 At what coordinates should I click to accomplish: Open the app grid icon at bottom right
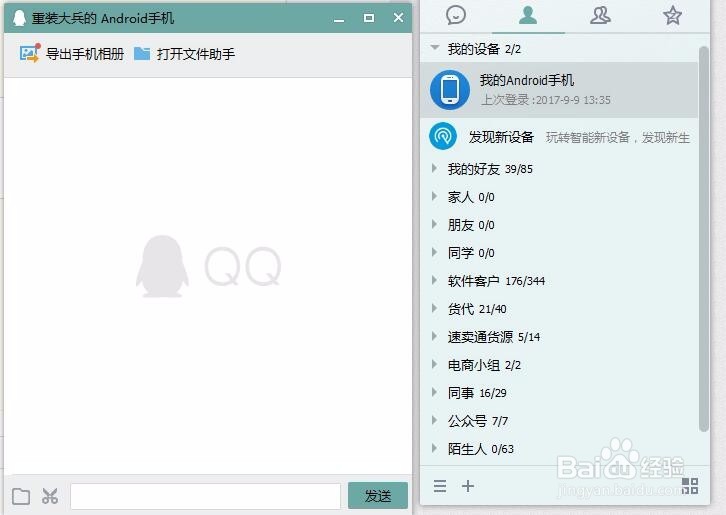(690, 486)
